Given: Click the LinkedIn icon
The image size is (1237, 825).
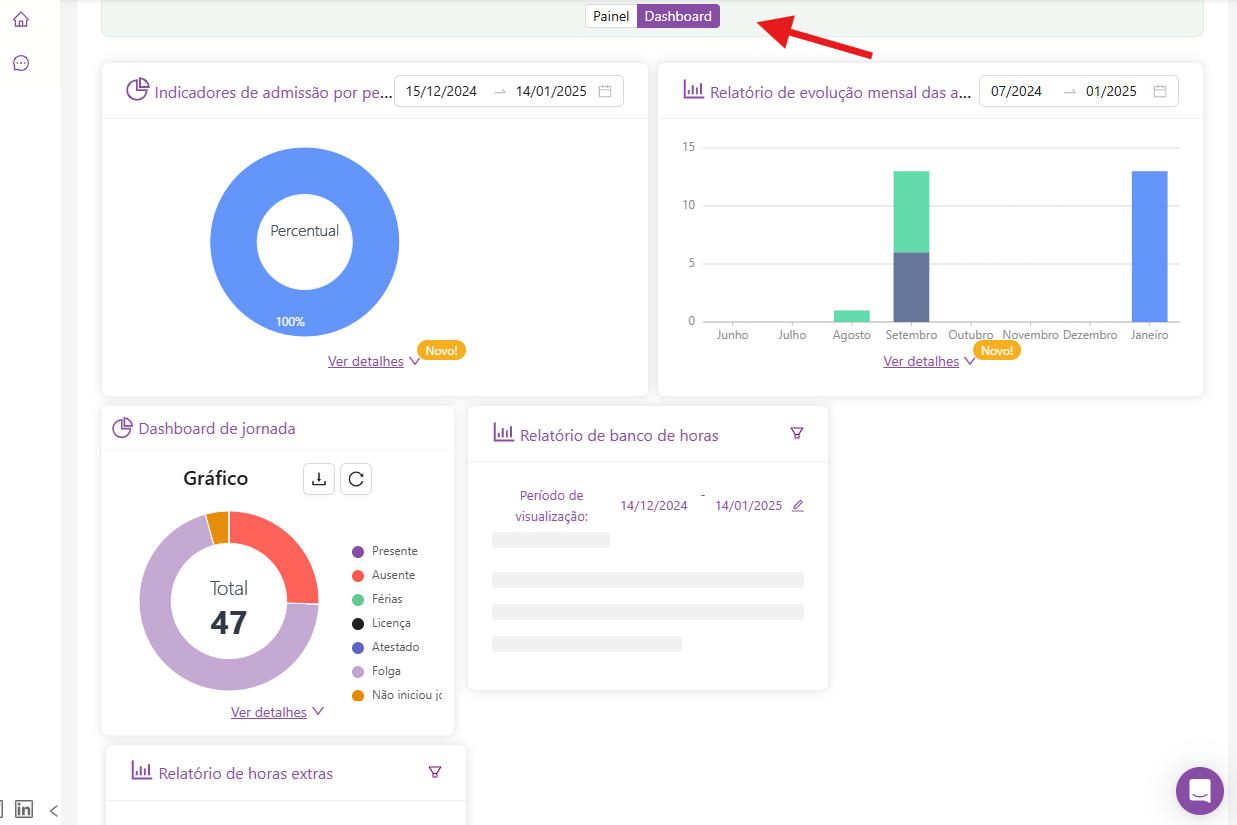Looking at the screenshot, I should coord(24,809).
